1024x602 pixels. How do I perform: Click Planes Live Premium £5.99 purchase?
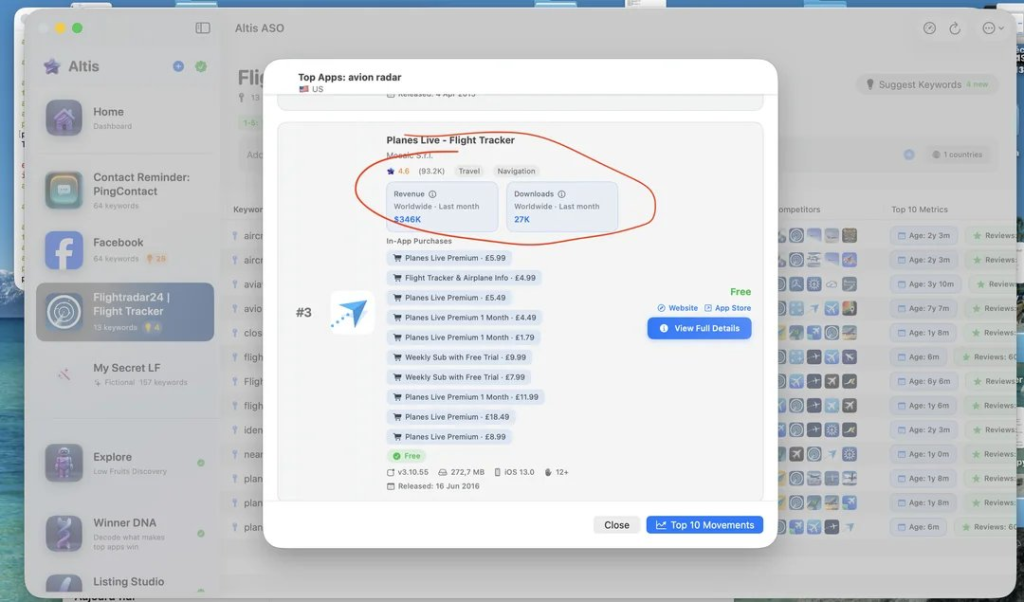click(449, 258)
